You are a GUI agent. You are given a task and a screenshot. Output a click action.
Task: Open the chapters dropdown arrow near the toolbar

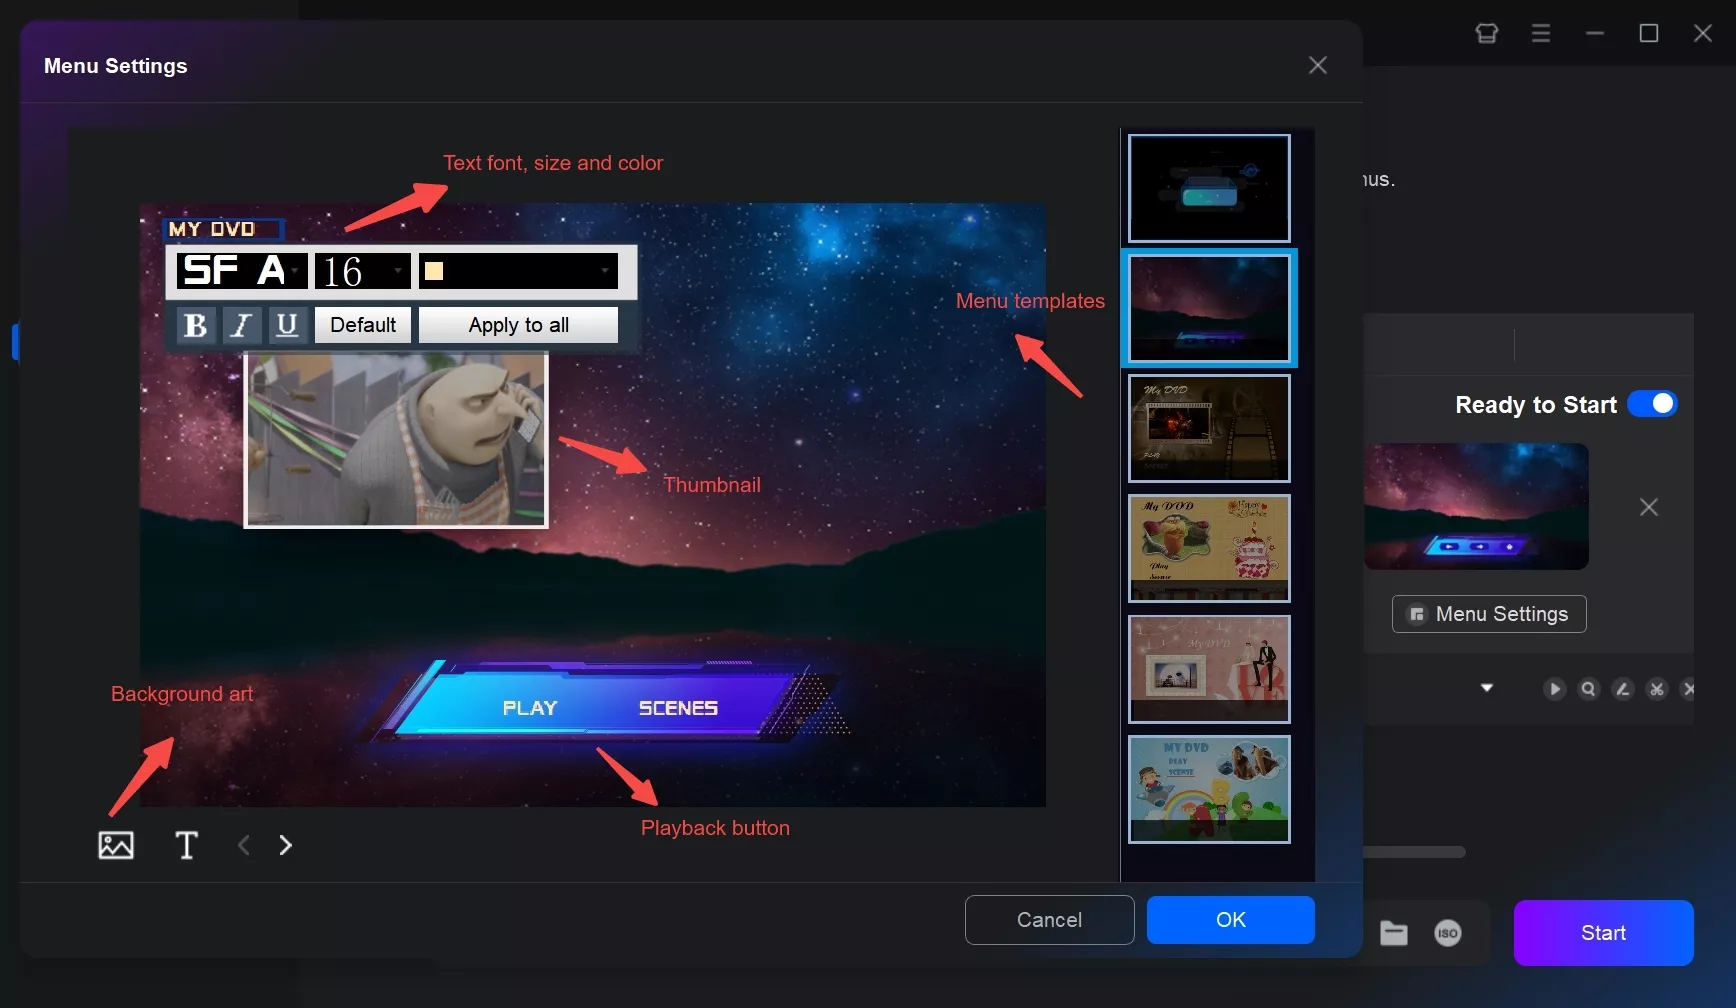coord(1487,688)
